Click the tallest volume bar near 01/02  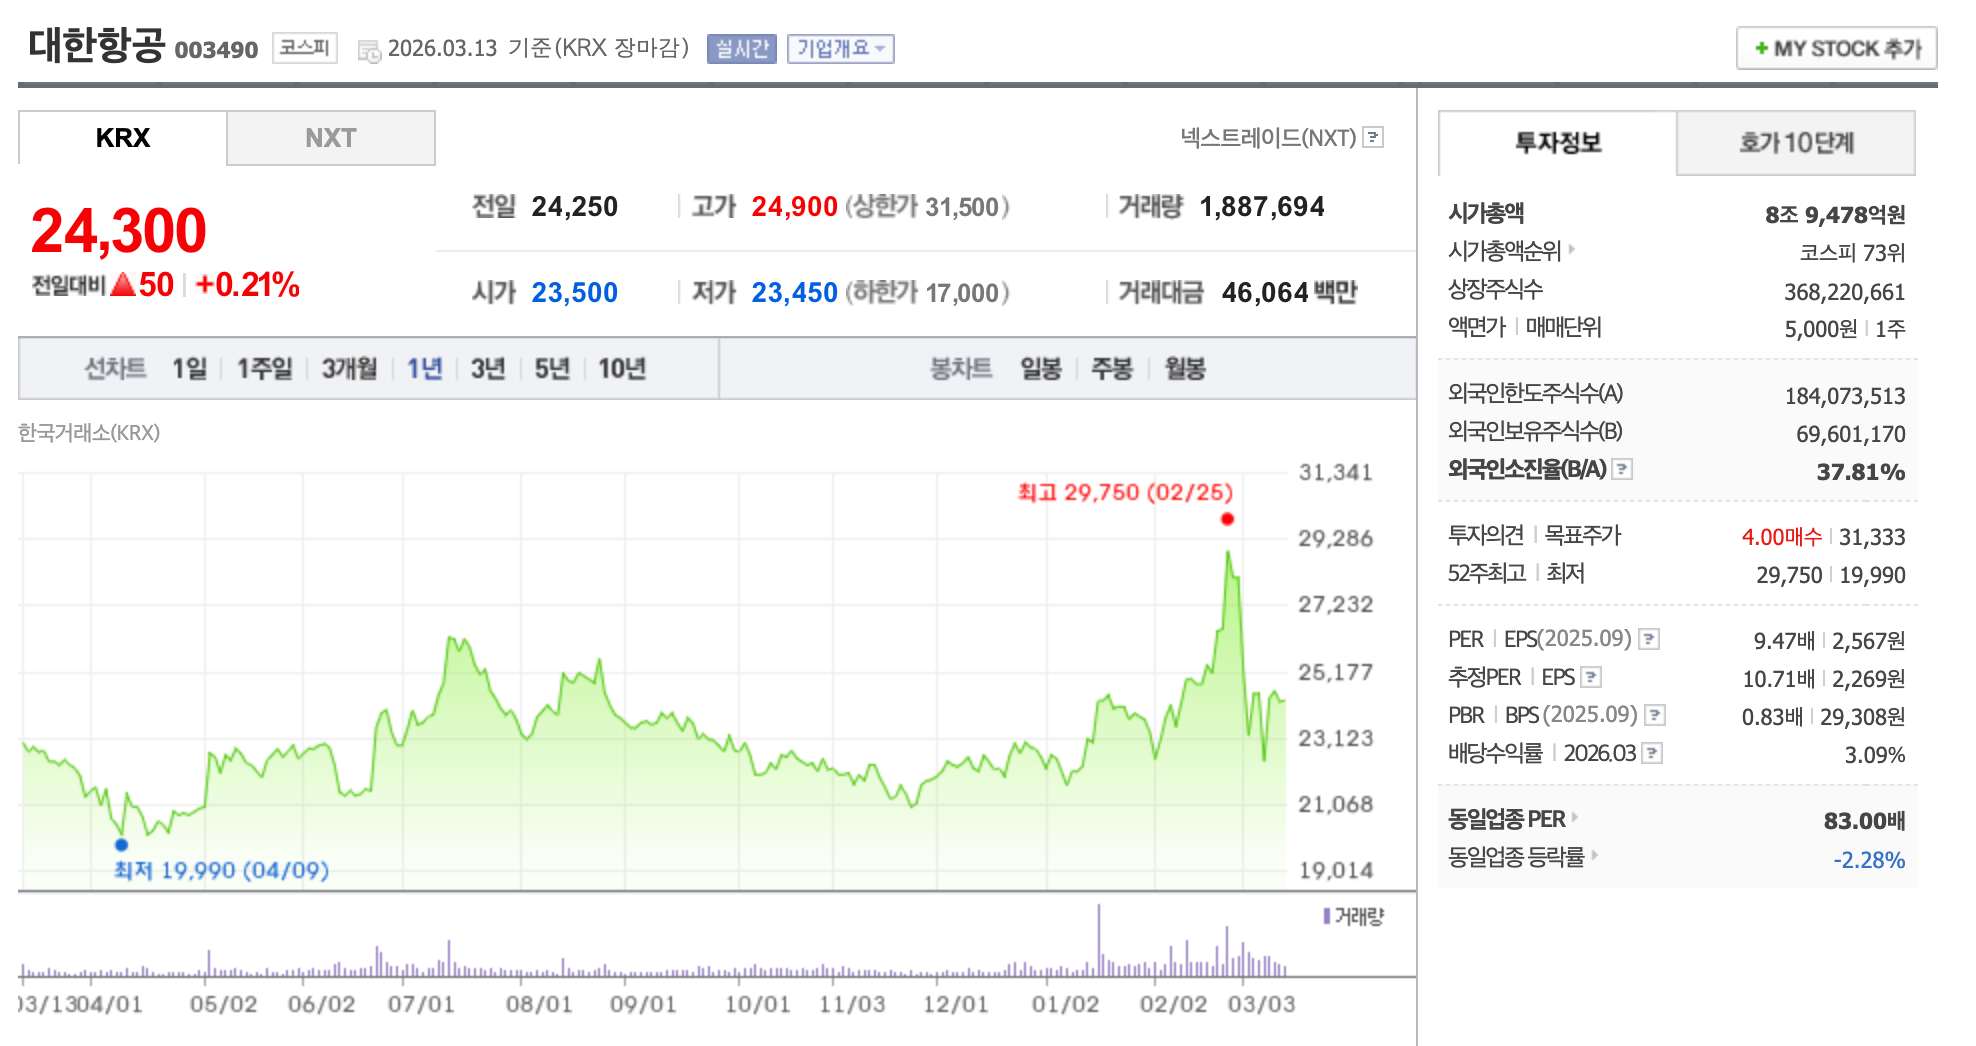pyautogui.click(x=1099, y=940)
